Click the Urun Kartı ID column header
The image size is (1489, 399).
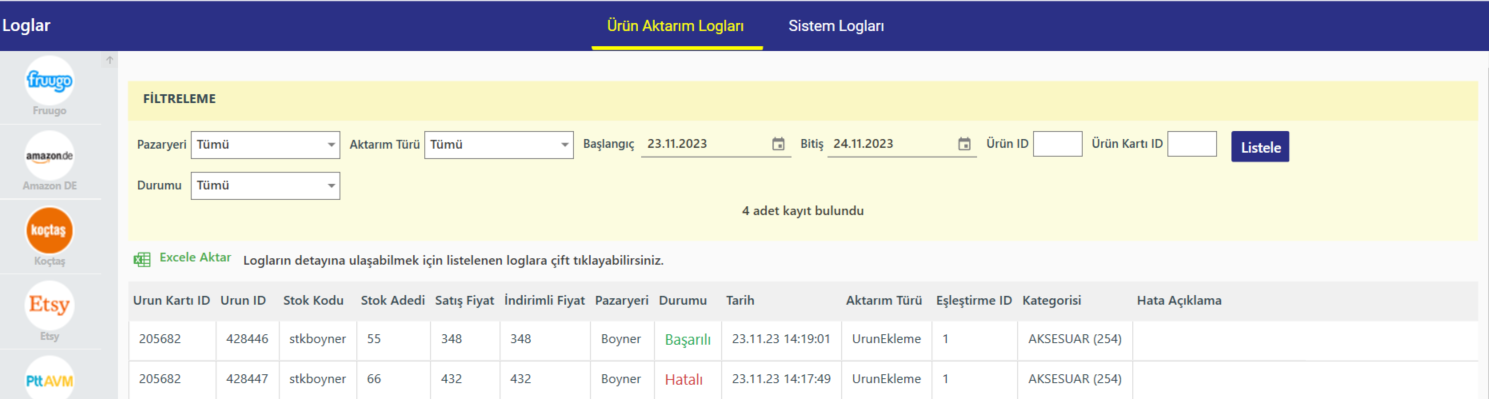click(x=171, y=300)
